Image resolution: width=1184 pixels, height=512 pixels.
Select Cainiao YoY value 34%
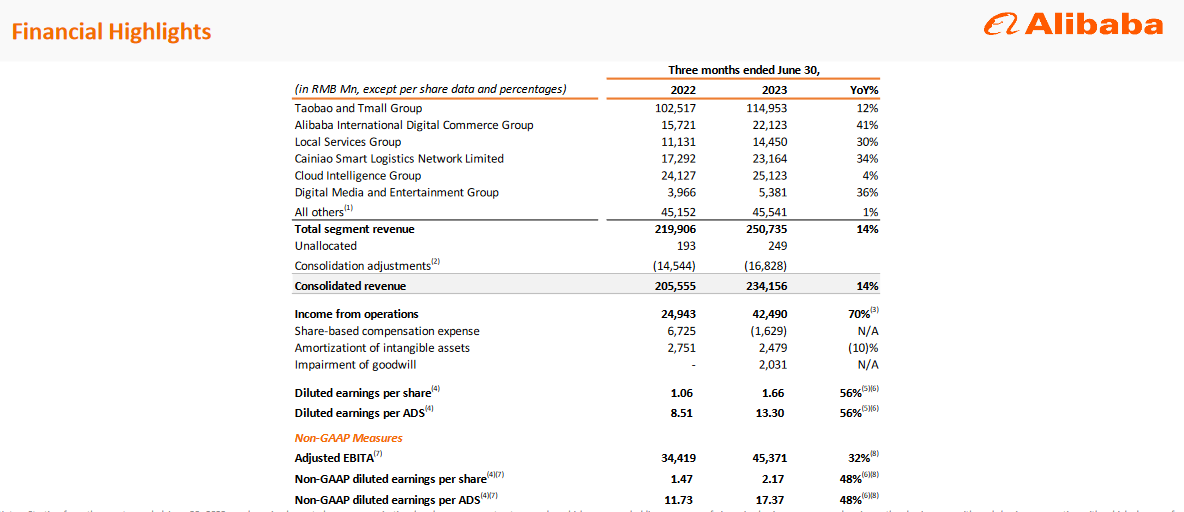point(867,159)
